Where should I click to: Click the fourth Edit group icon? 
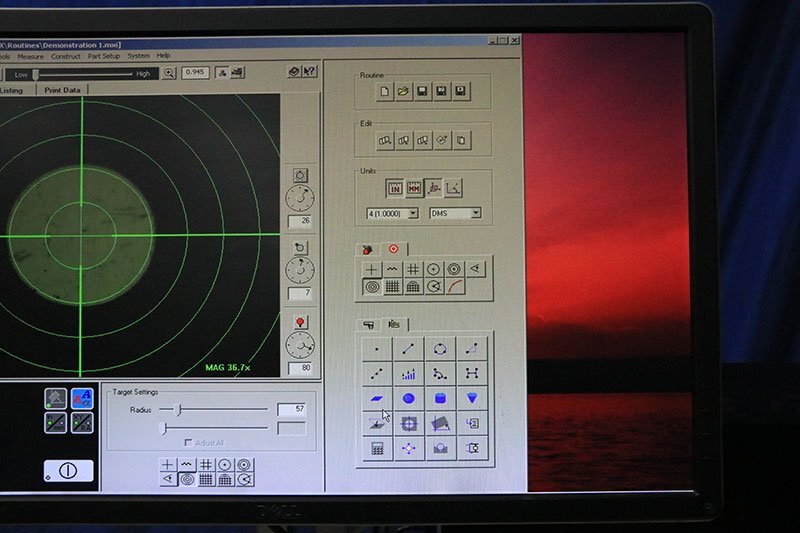pos(442,140)
